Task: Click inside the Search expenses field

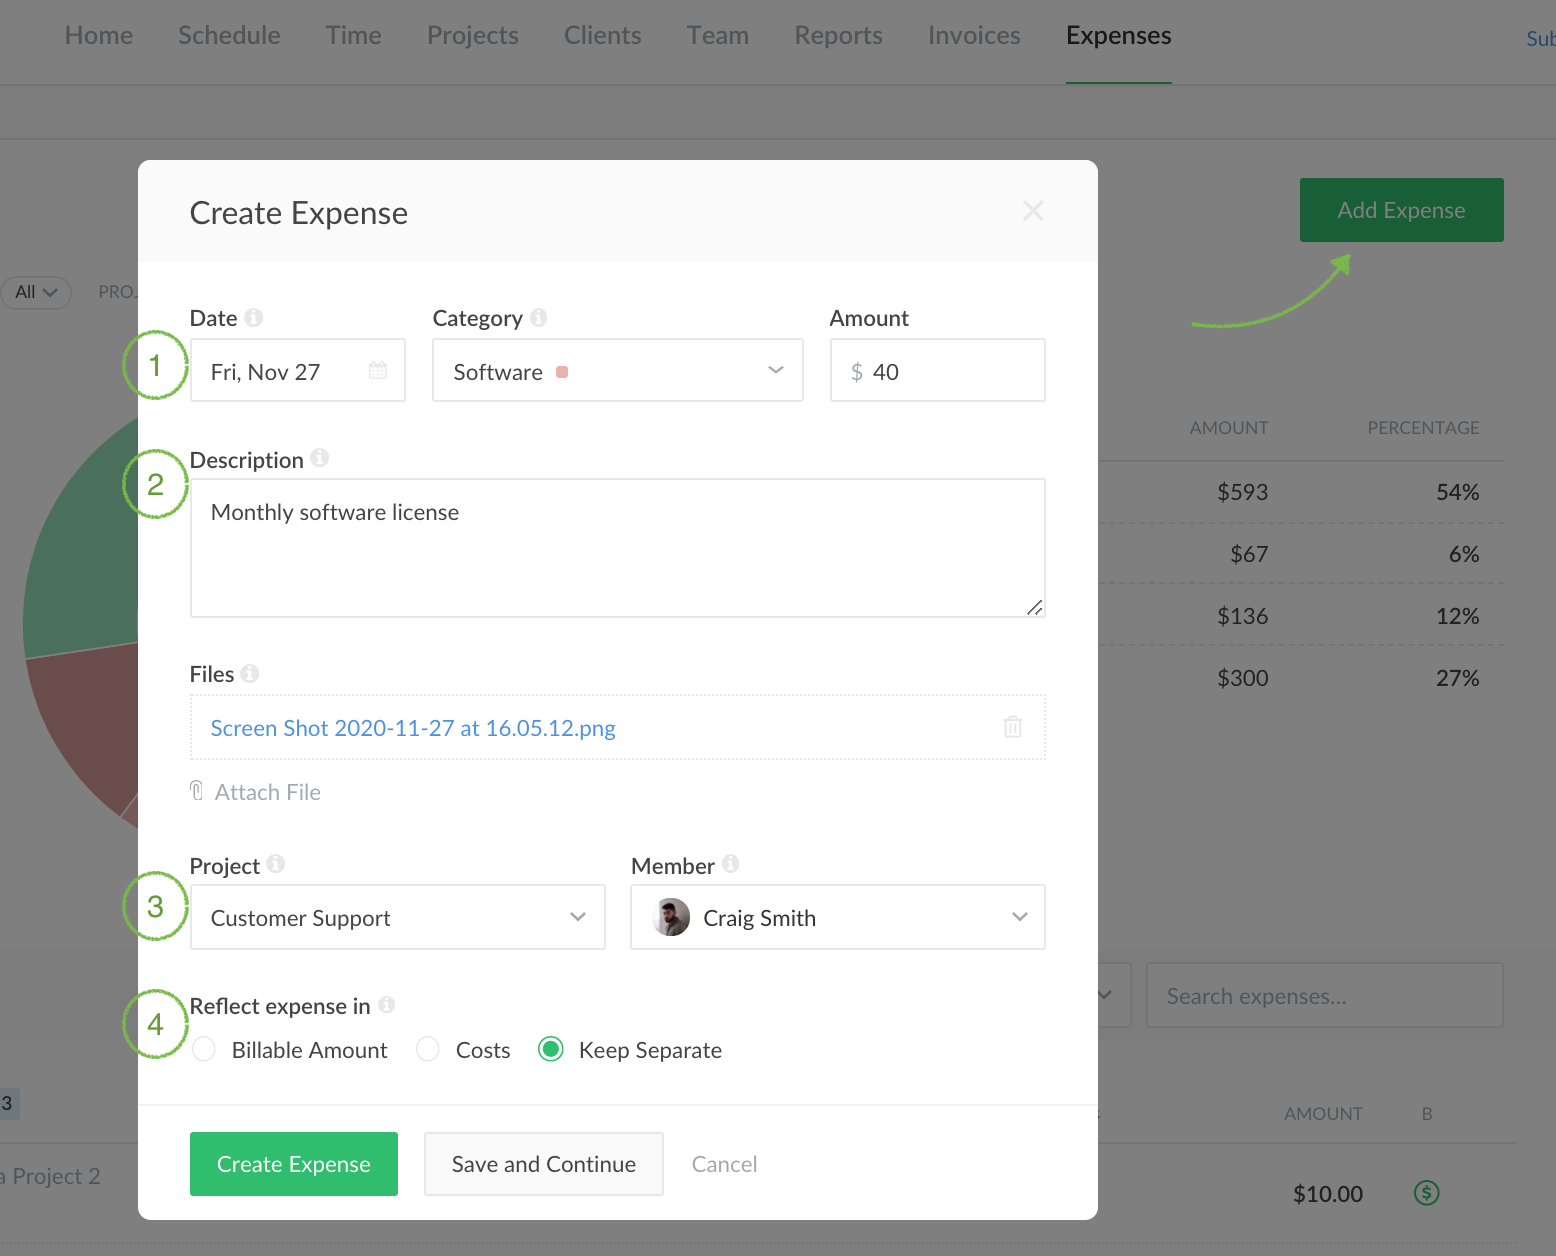Action: click(1324, 995)
